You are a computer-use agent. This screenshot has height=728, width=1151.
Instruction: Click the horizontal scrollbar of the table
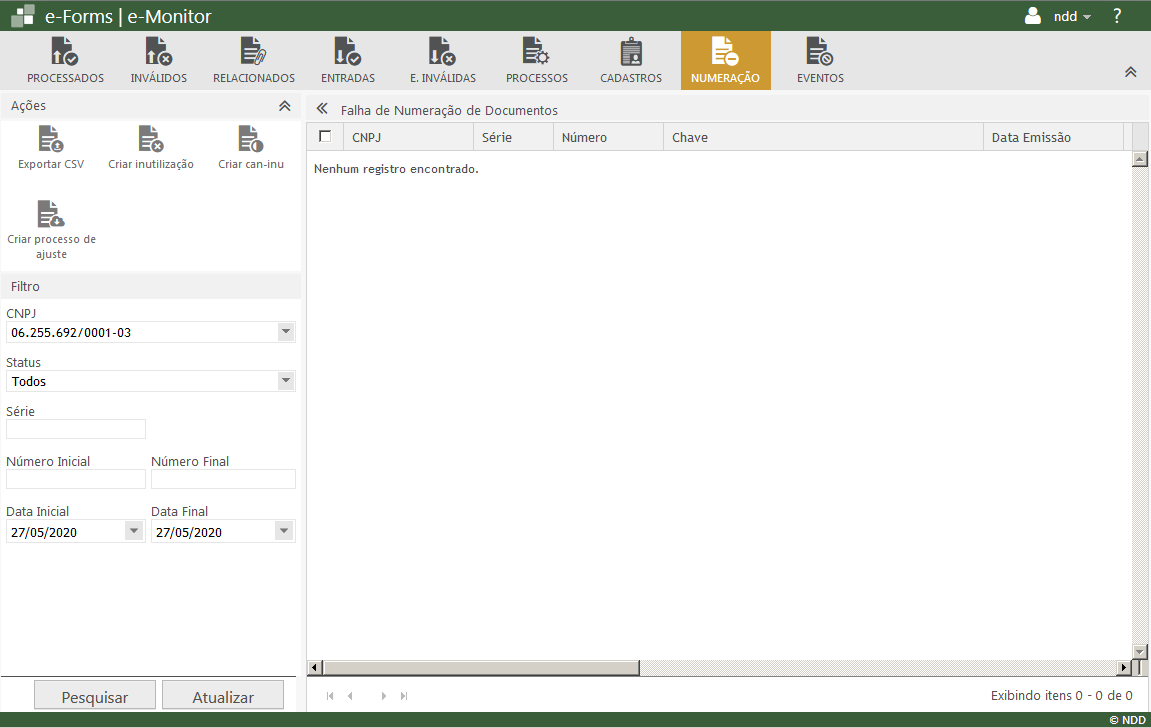[480, 668]
